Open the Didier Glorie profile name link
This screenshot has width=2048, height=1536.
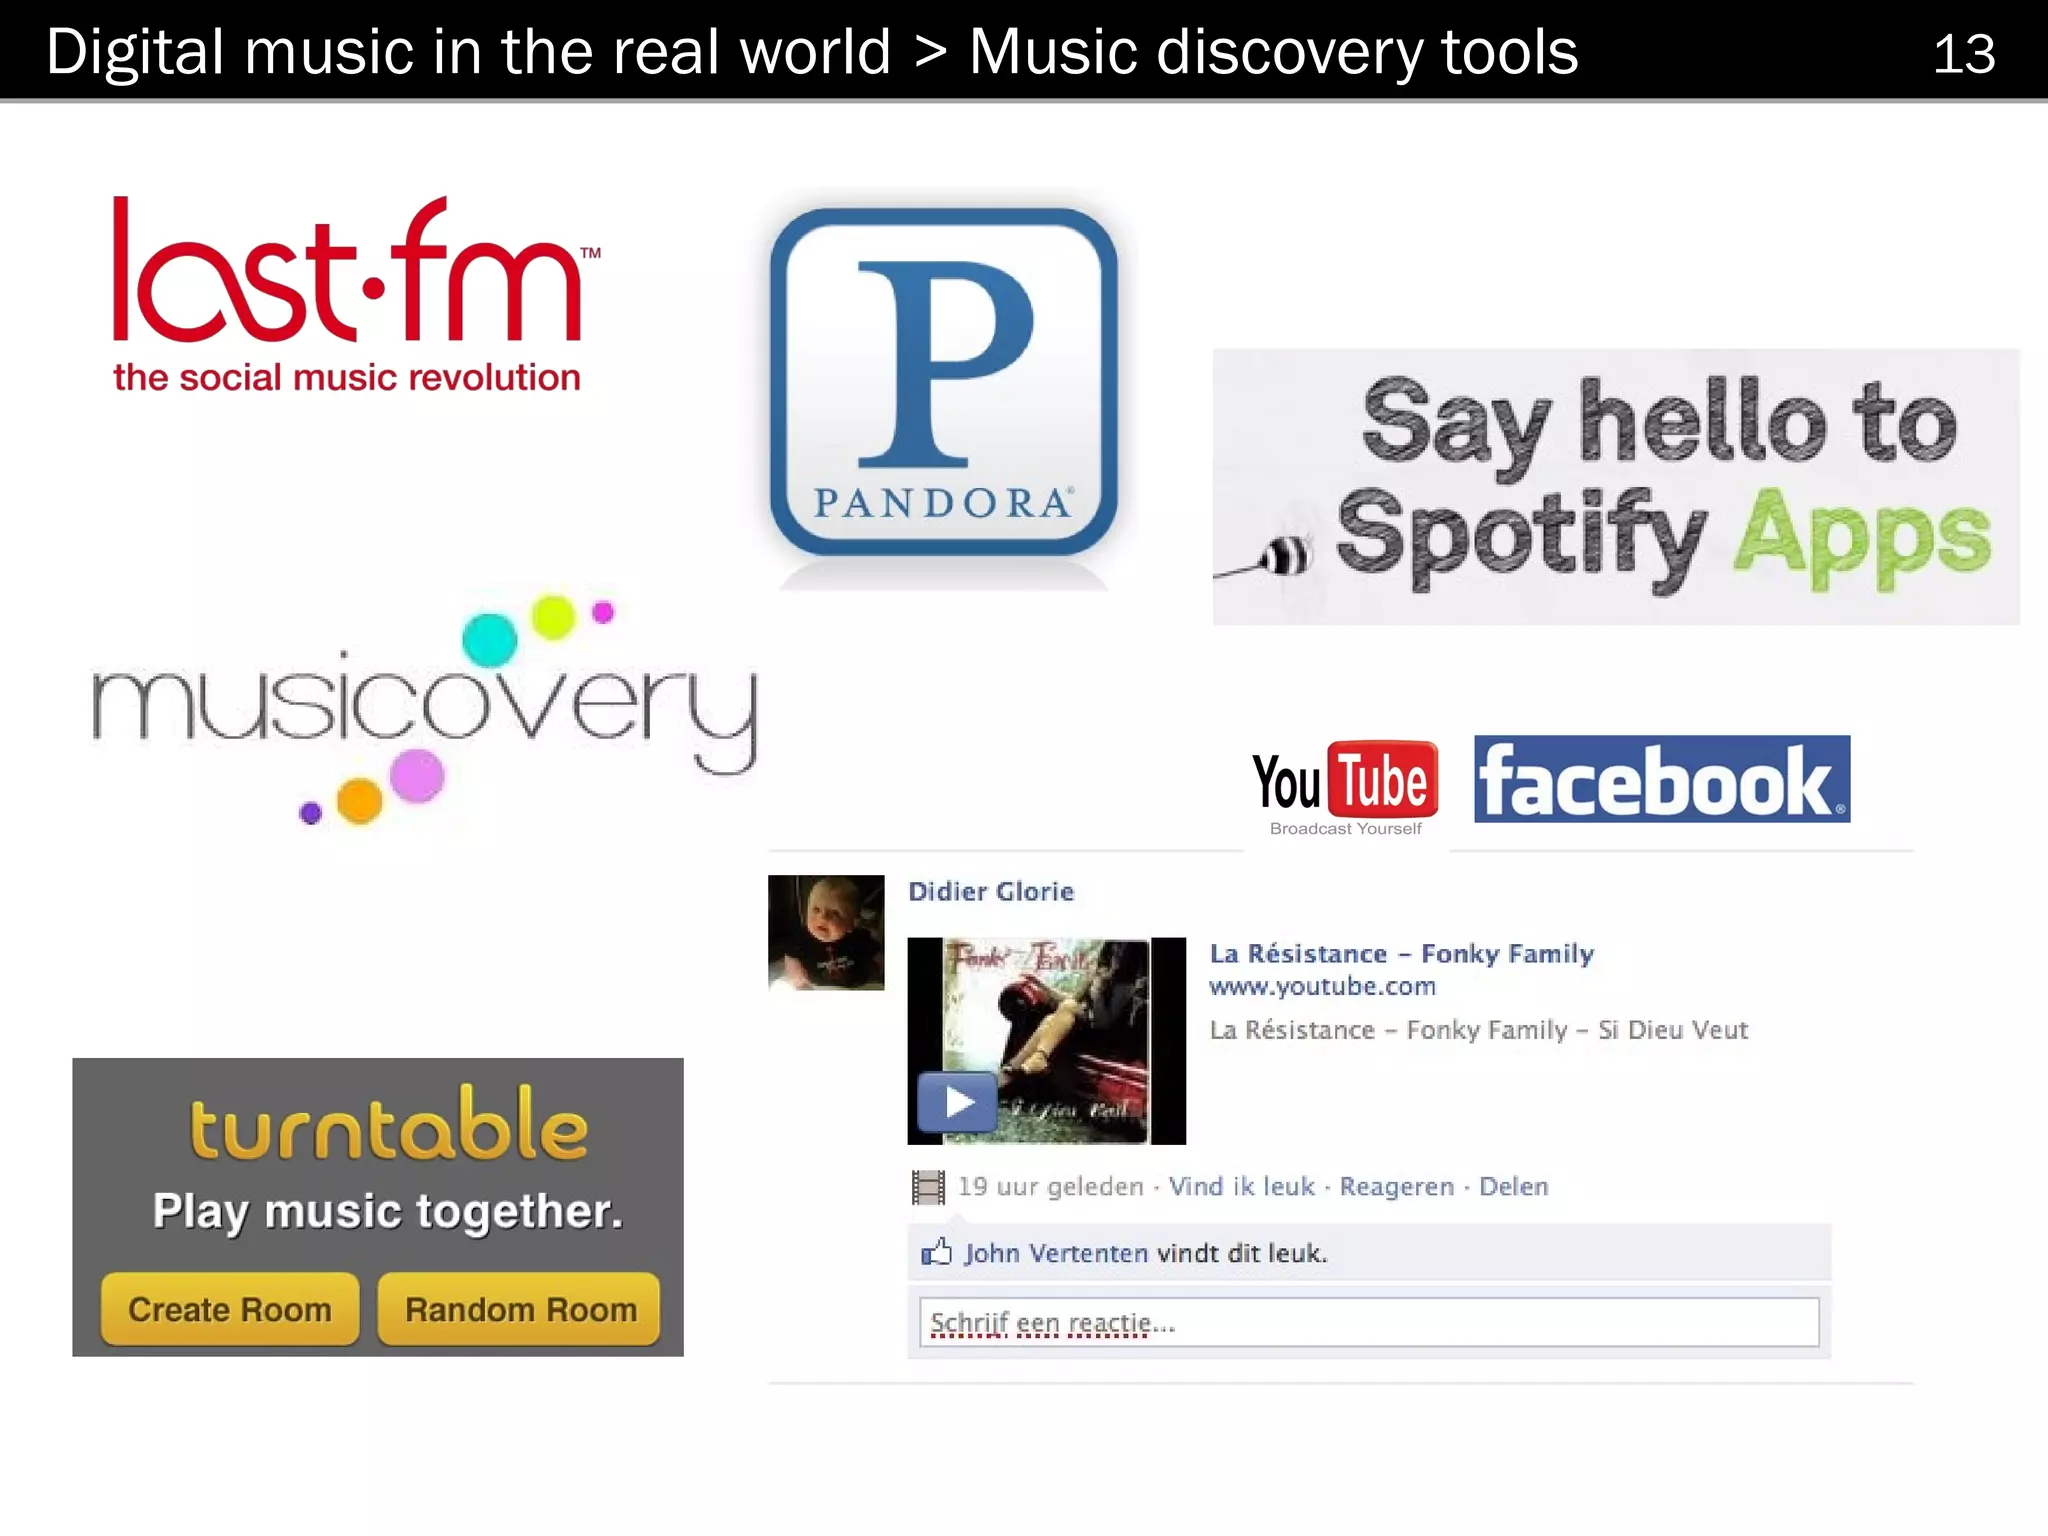991,891
